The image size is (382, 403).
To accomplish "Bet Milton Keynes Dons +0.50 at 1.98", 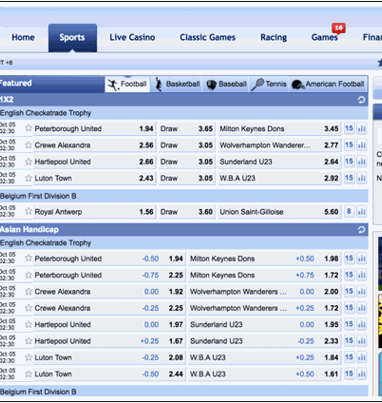I will [265, 258].
